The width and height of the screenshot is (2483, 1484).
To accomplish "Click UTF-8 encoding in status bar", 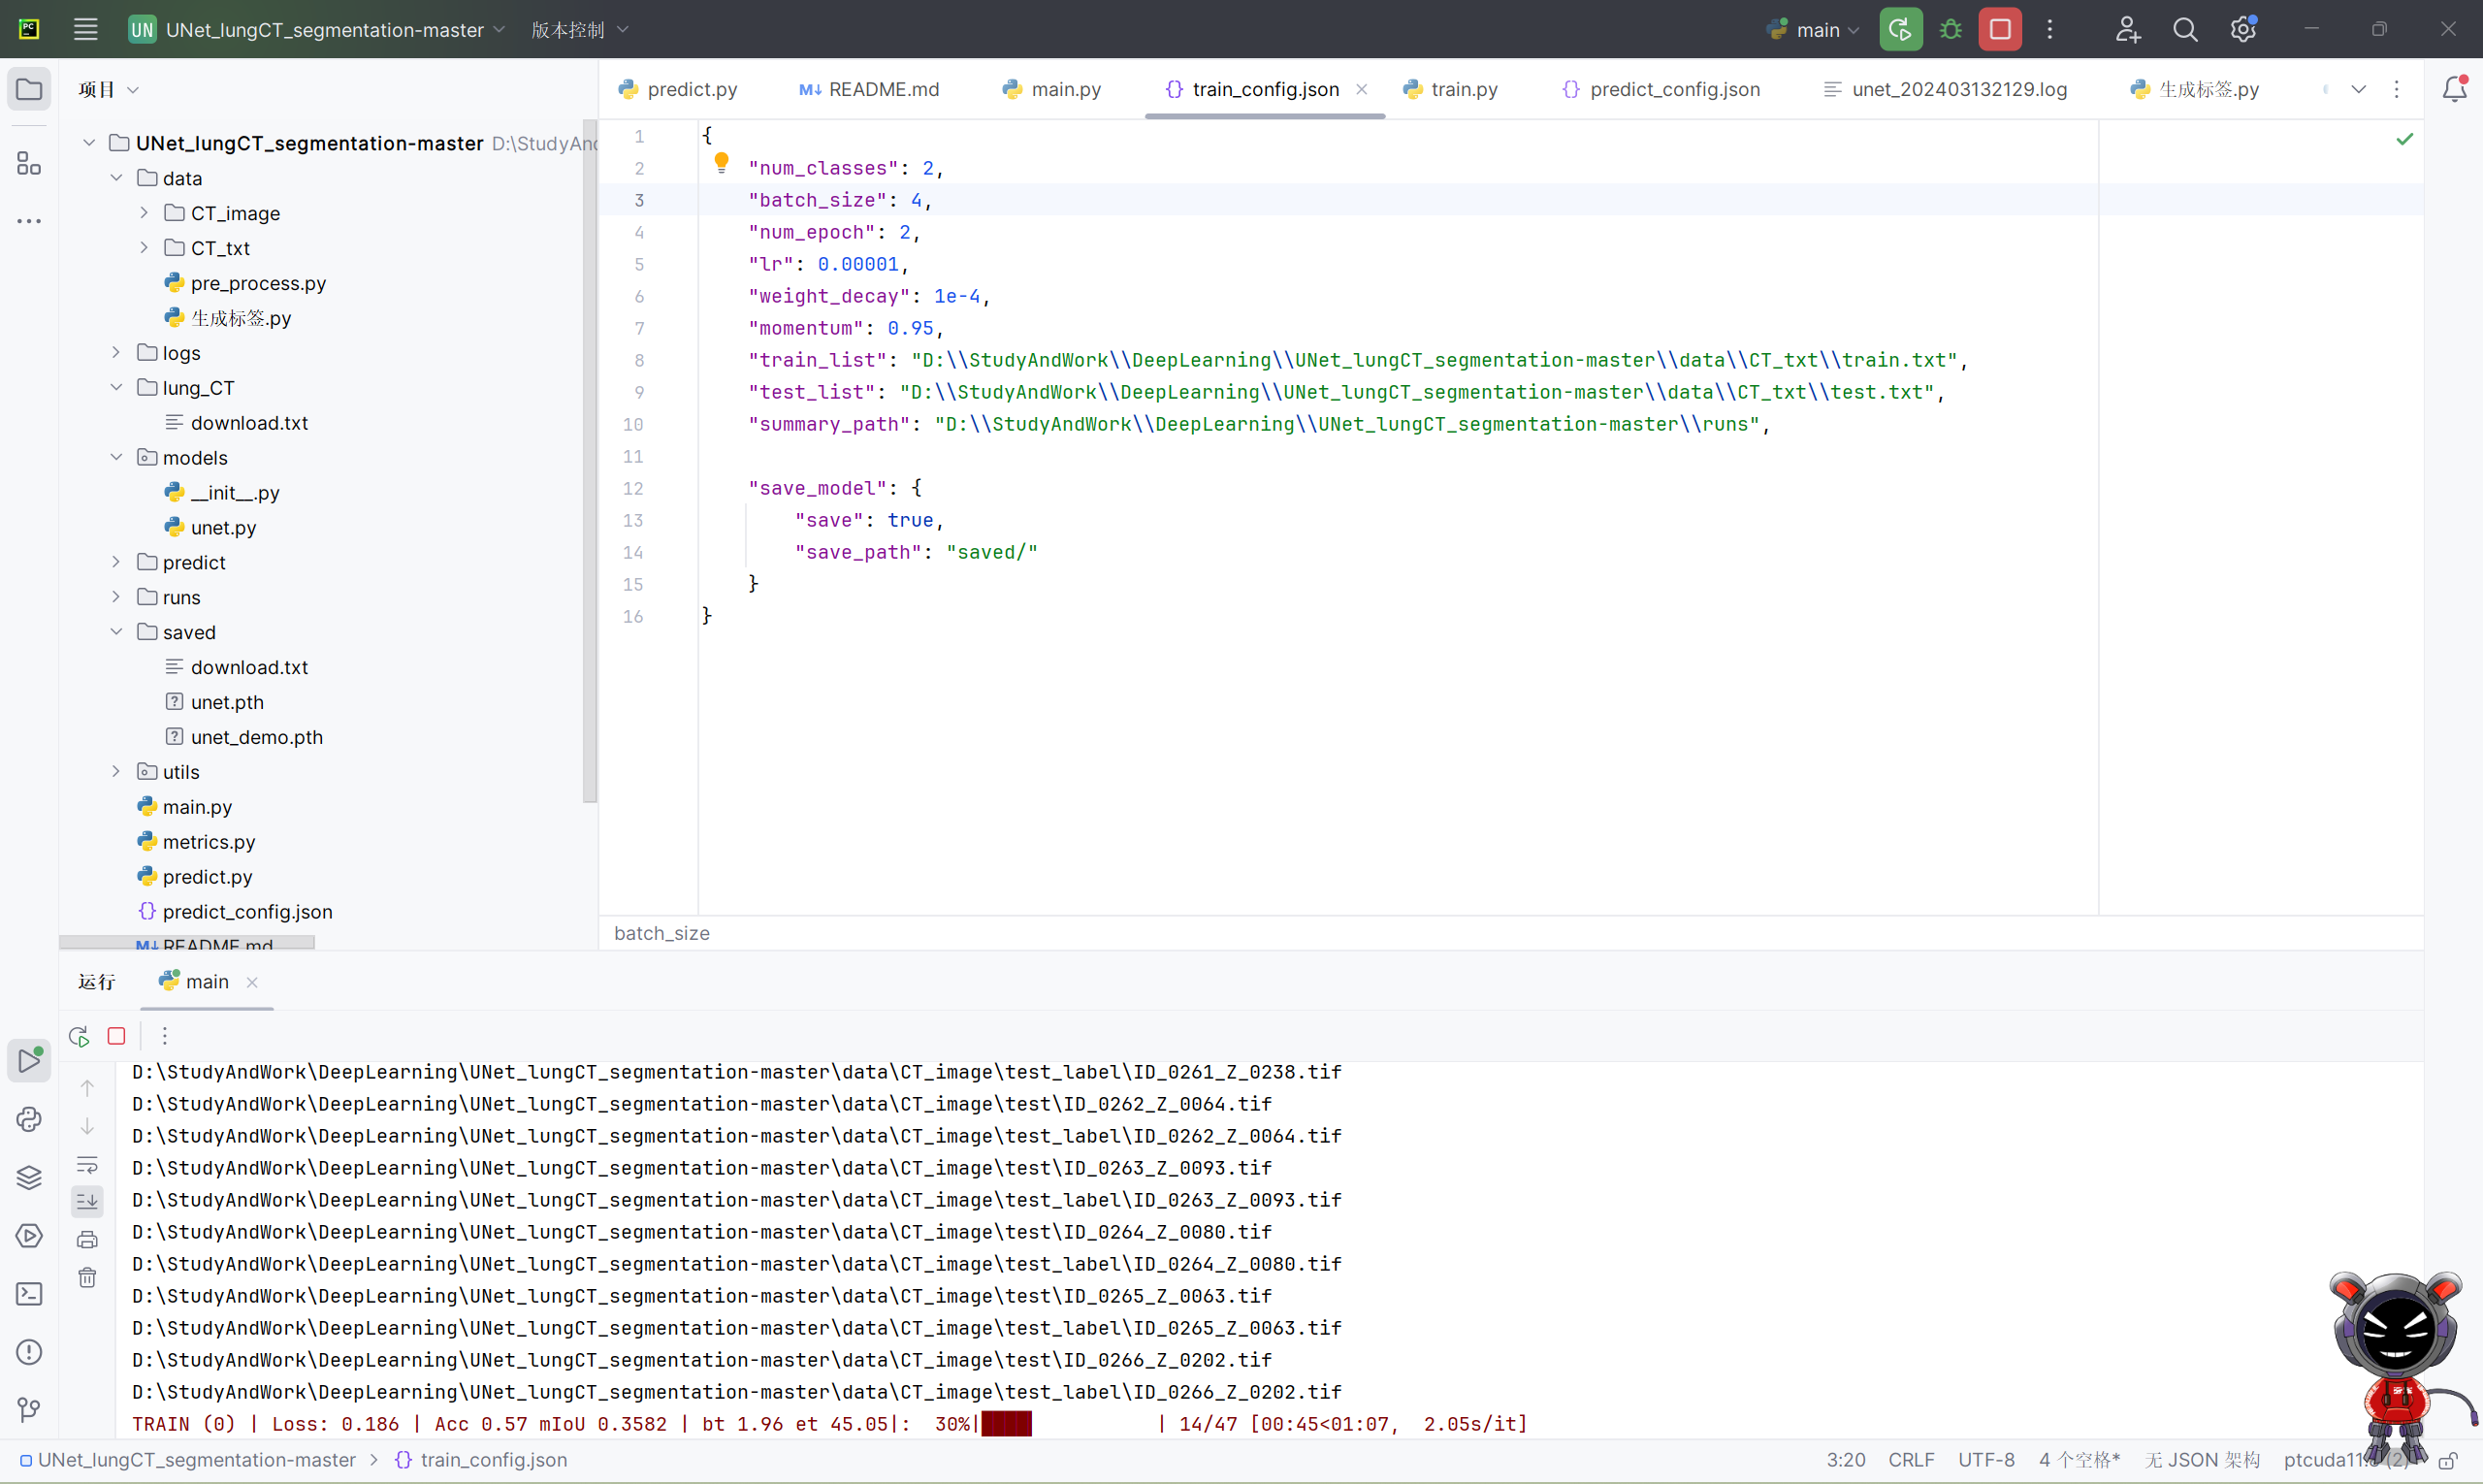I will pyautogui.click(x=1985, y=1460).
